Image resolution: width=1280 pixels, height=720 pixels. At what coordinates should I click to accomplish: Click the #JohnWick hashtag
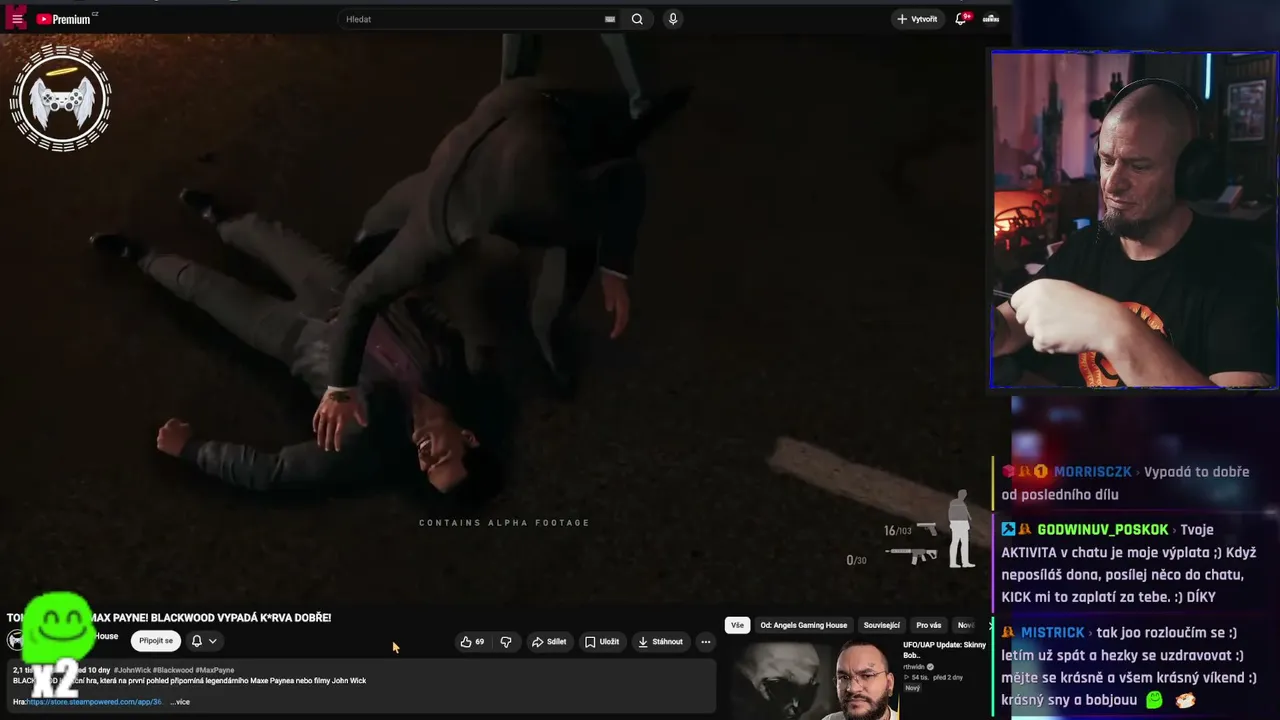[x=132, y=670]
